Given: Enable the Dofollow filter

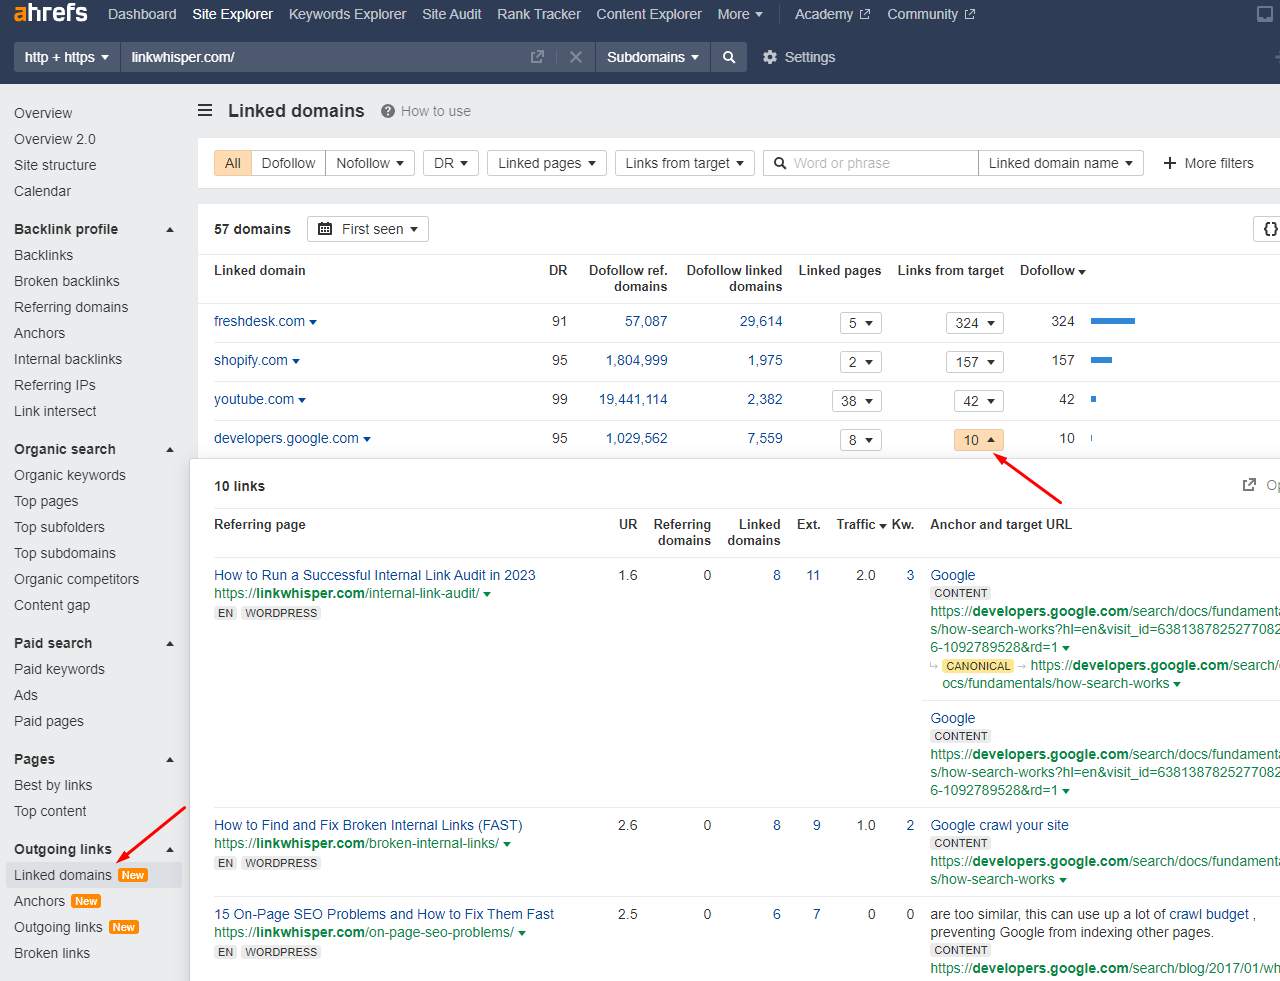Looking at the screenshot, I should coord(288,162).
